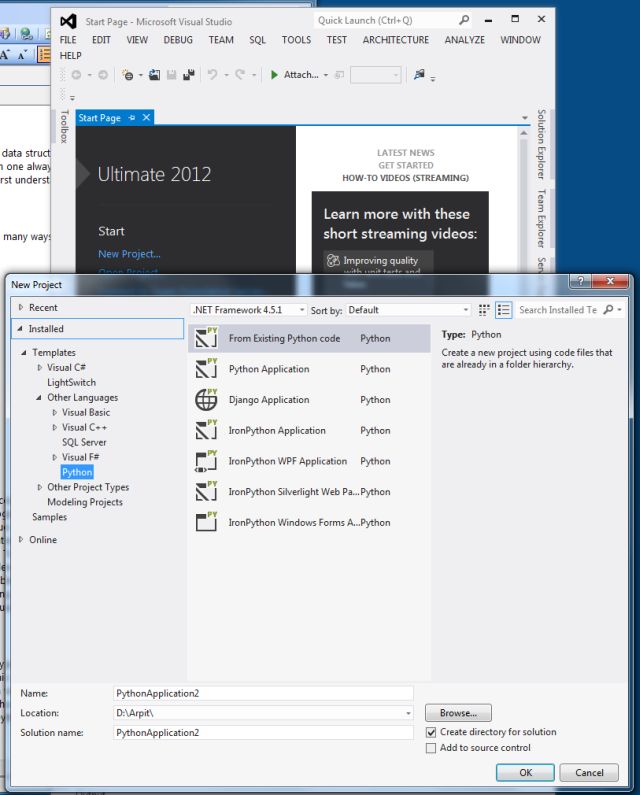Open the HELP menu

tap(70, 55)
